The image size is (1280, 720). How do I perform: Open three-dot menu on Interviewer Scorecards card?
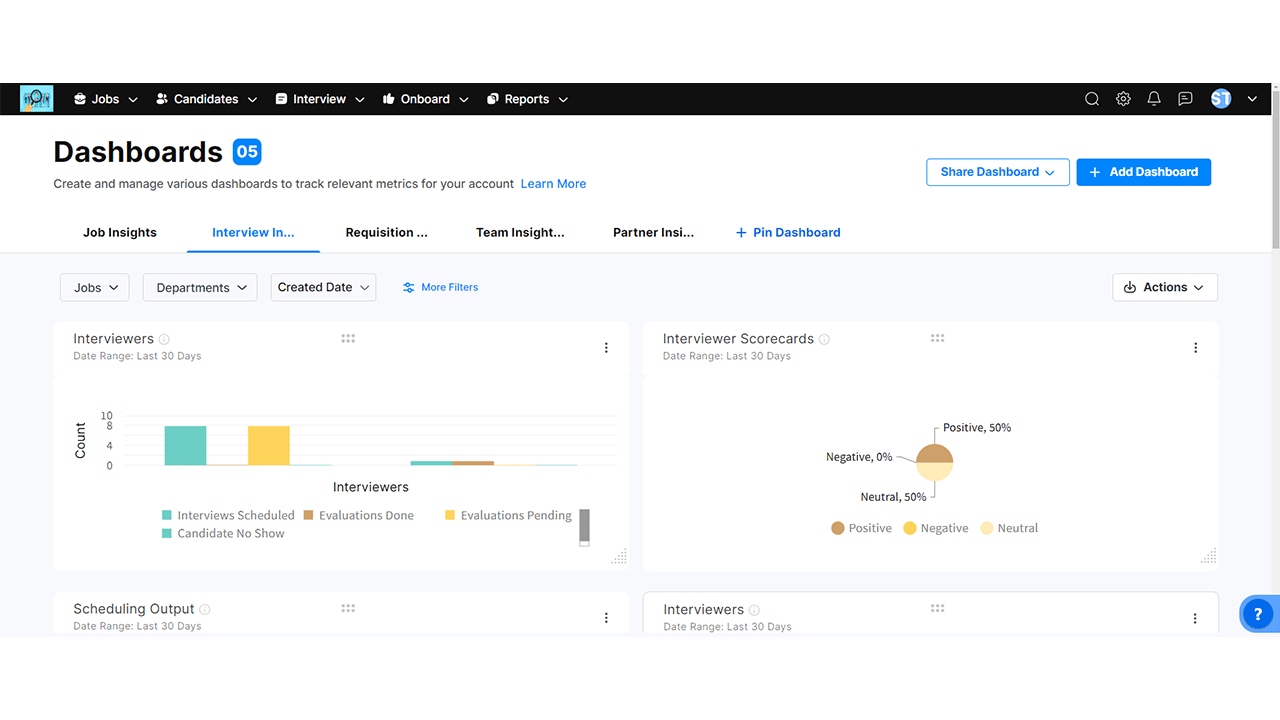coord(1195,348)
